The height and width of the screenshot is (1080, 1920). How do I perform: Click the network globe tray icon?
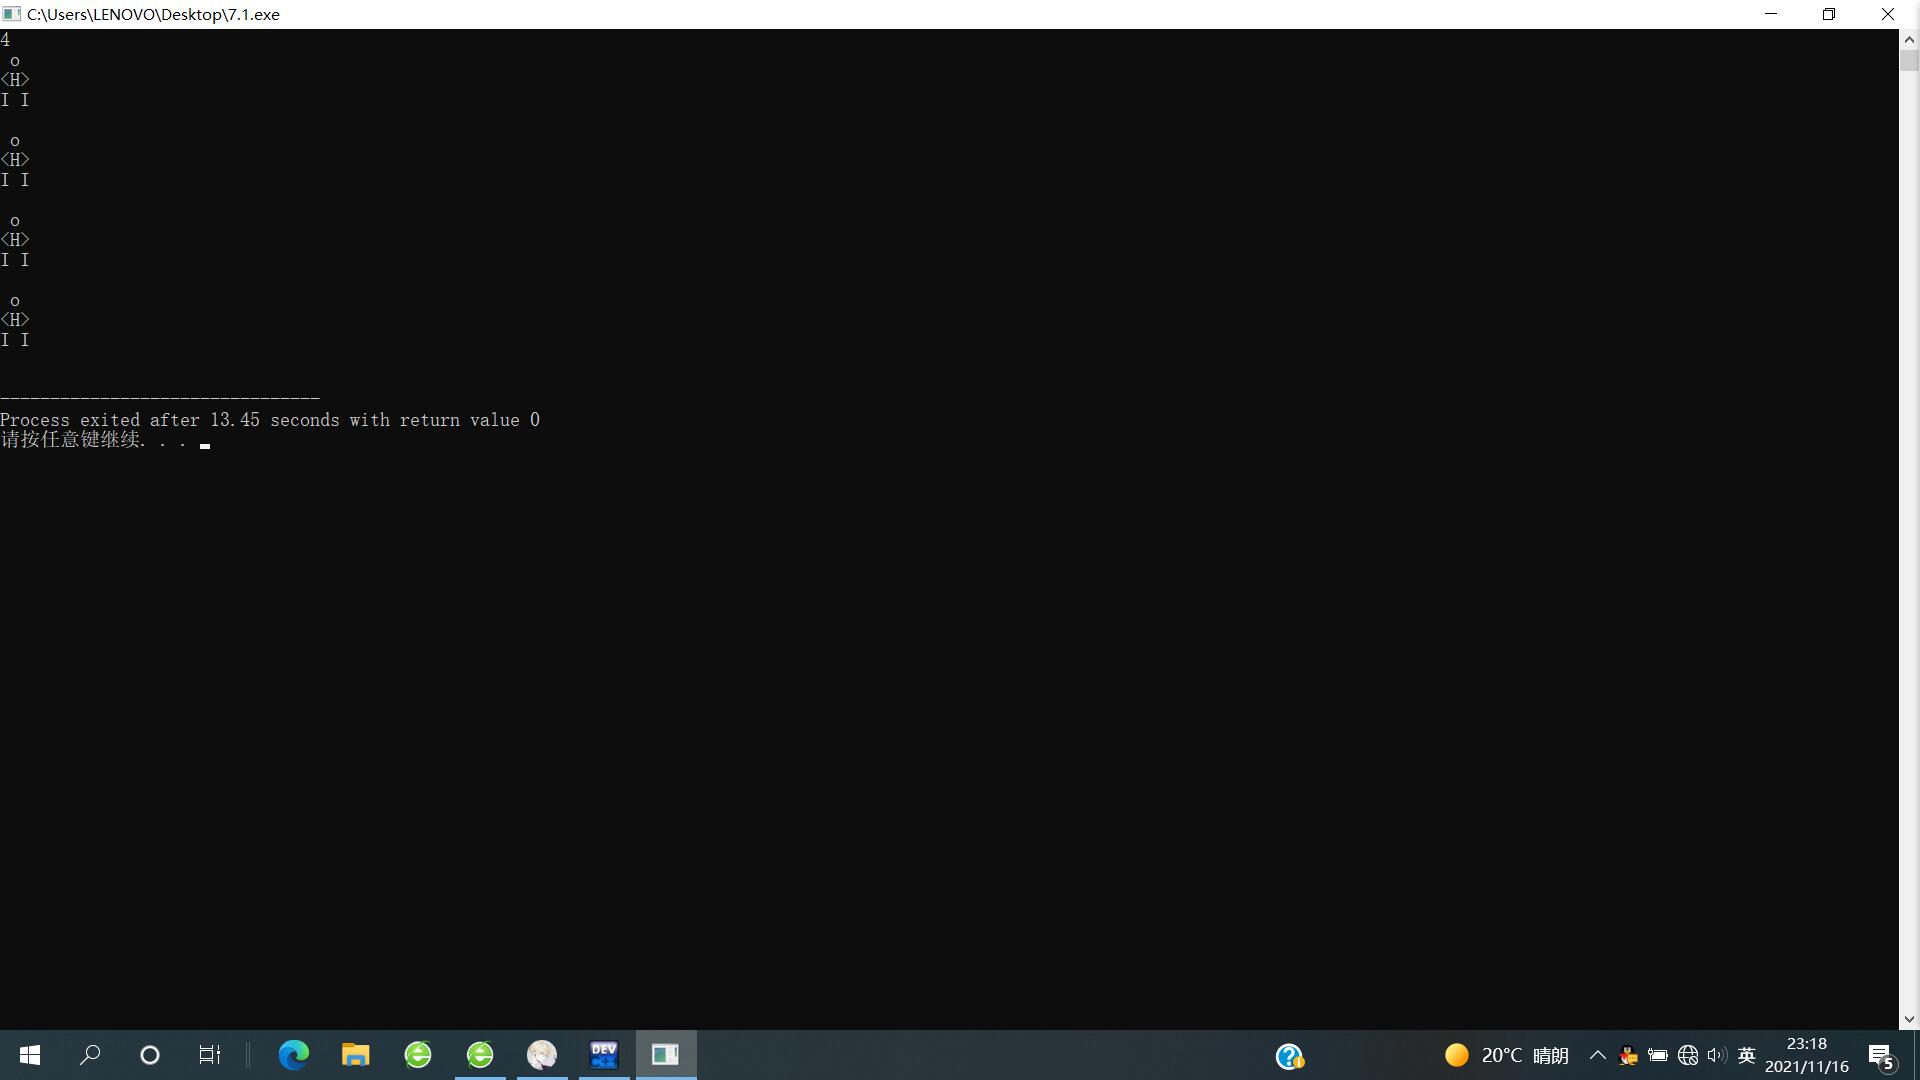click(x=1688, y=1056)
